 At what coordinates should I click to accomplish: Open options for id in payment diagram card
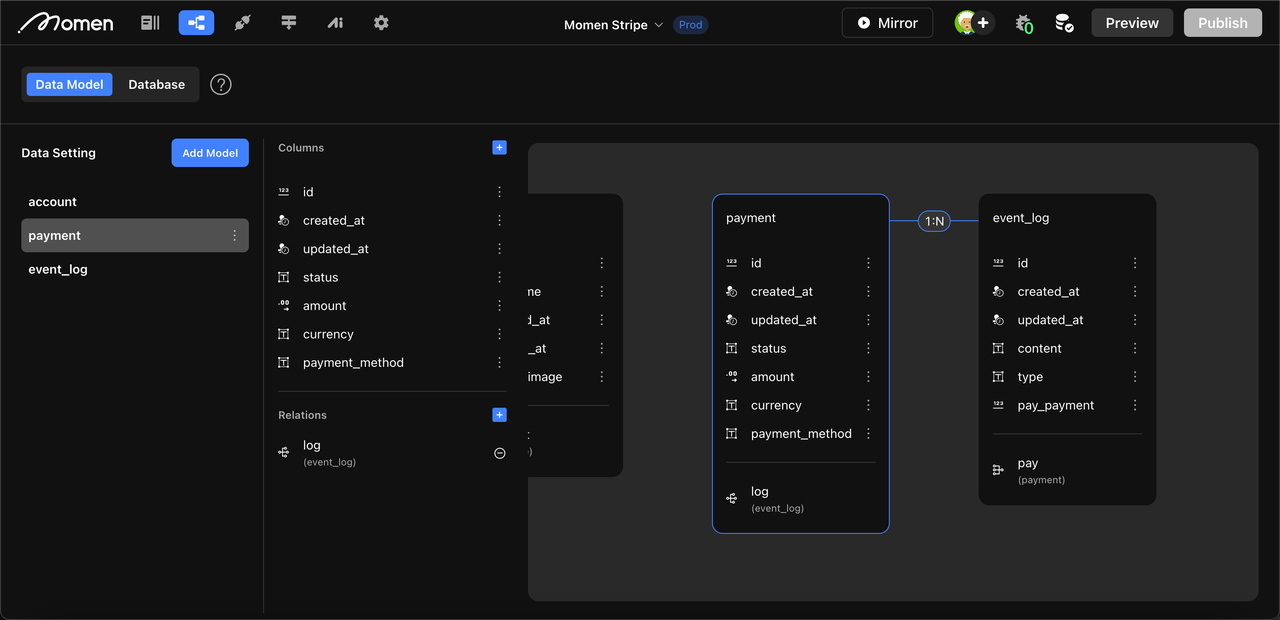tap(868, 263)
